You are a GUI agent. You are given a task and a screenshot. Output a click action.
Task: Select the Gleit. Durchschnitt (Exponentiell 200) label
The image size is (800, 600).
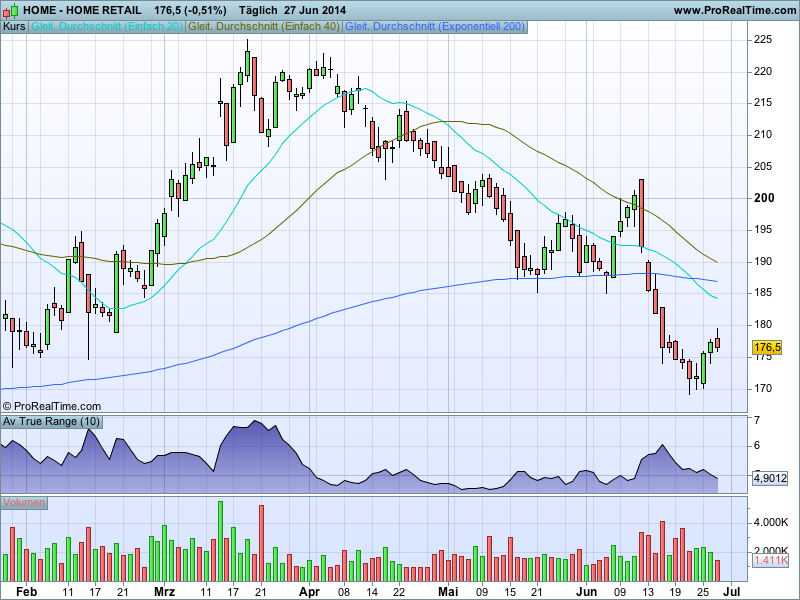435,27
